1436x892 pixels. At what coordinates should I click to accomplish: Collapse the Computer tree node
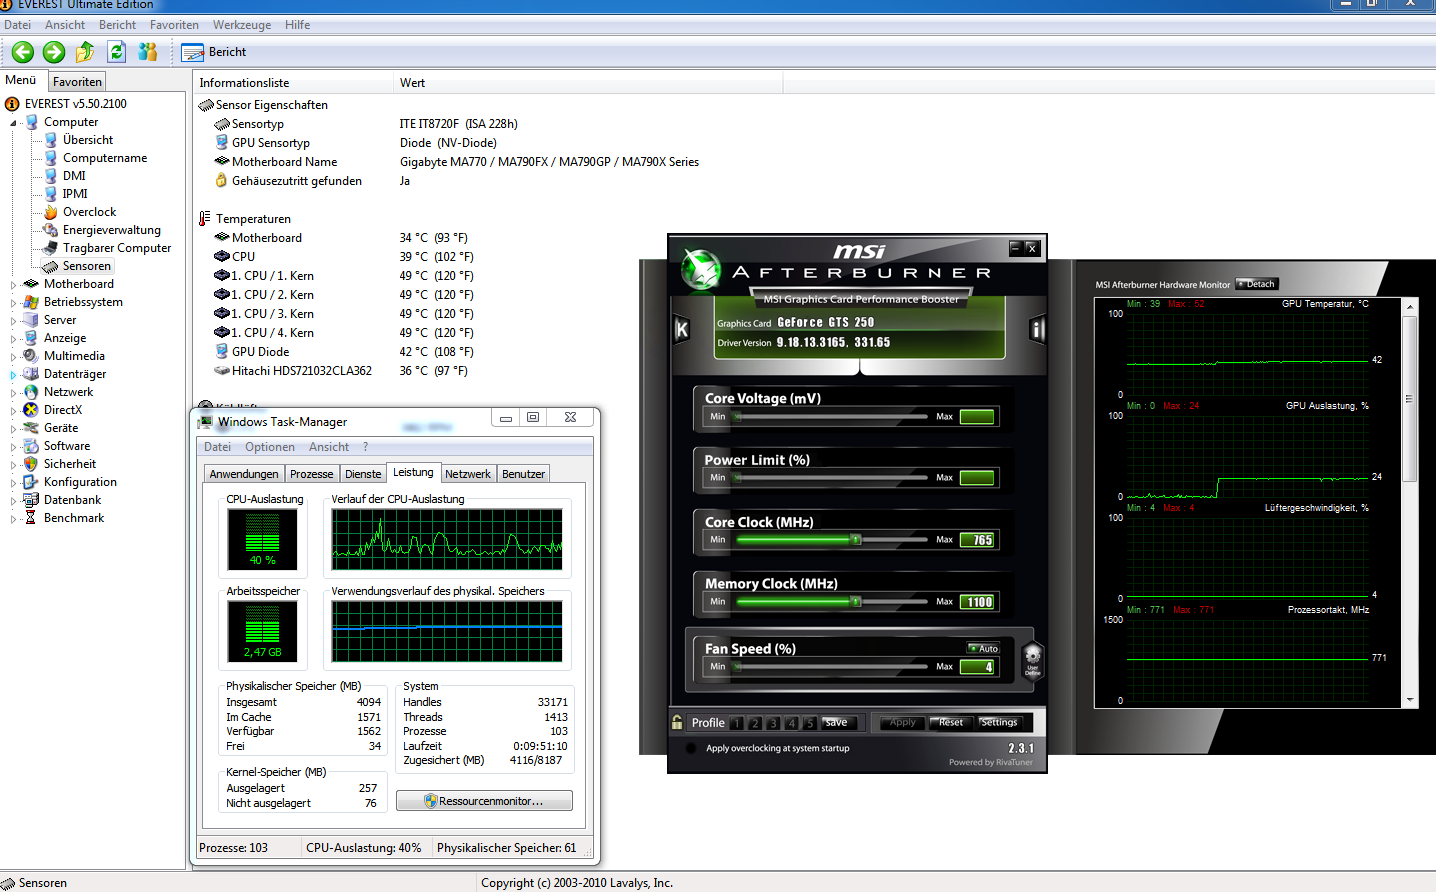pos(14,123)
